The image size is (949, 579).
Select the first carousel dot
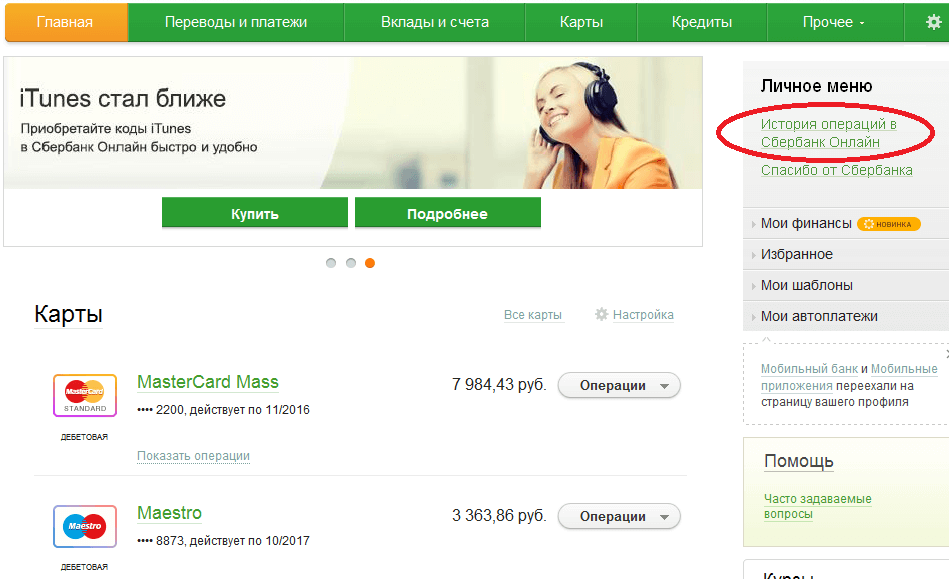pyautogui.click(x=331, y=263)
